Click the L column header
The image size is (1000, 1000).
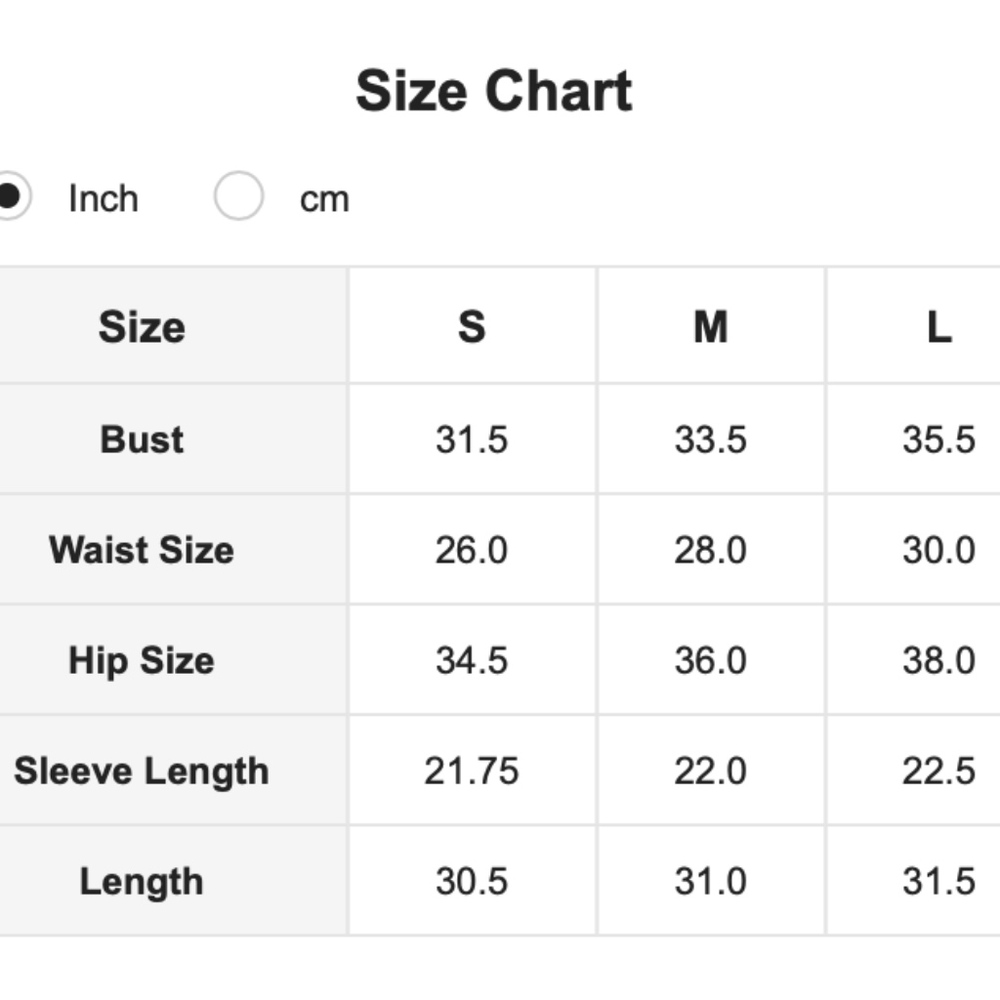(938, 327)
